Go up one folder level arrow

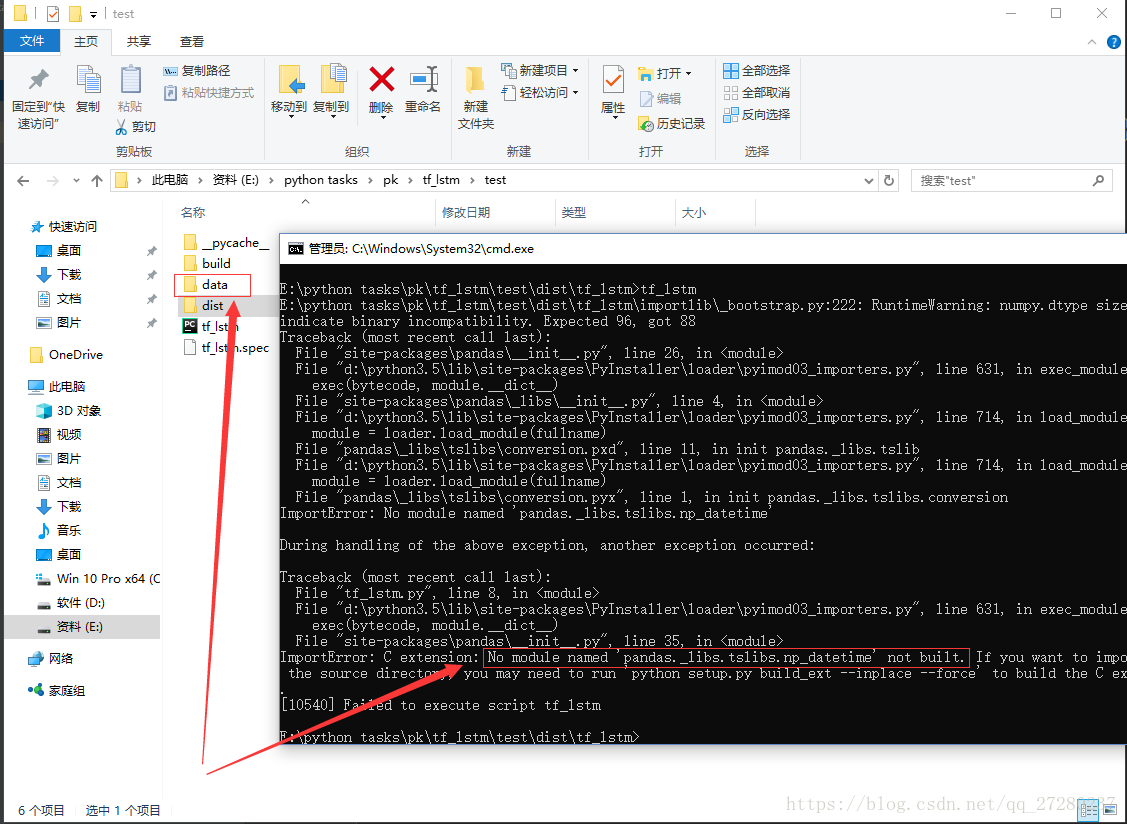click(x=97, y=180)
